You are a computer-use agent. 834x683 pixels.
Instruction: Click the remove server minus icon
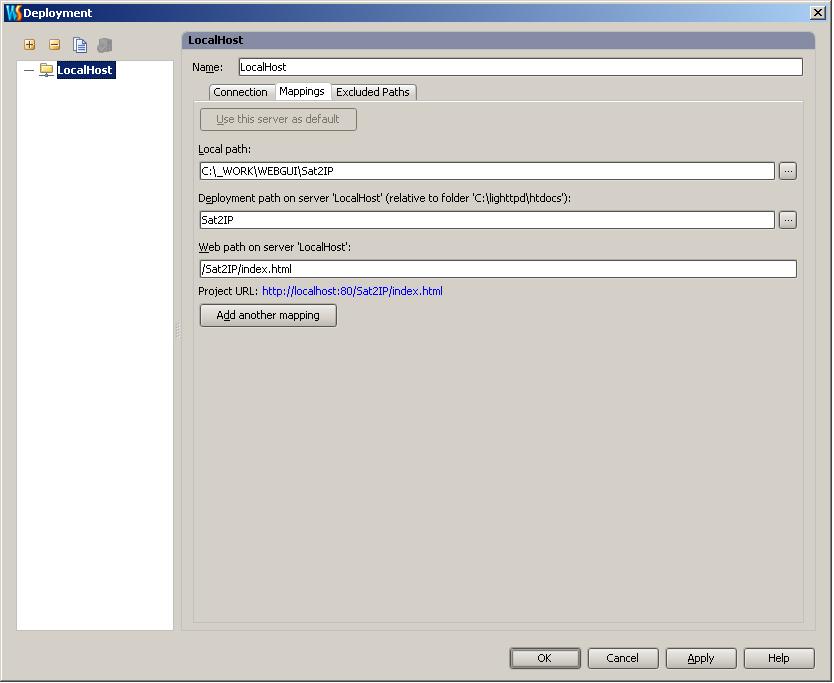(x=54, y=45)
